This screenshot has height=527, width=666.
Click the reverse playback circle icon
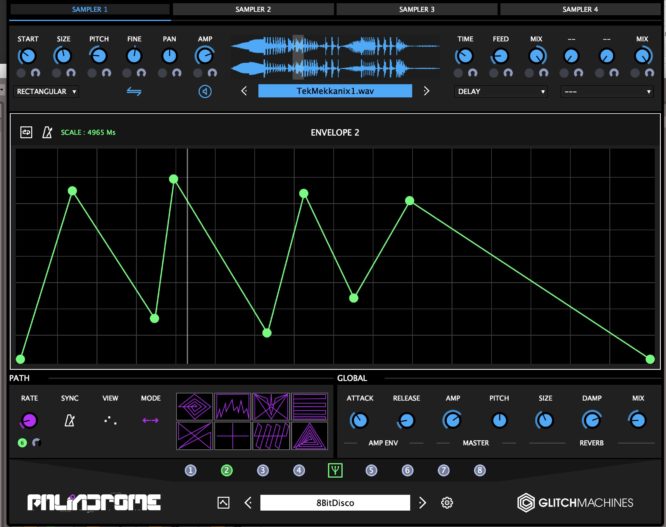tap(205, 91)
